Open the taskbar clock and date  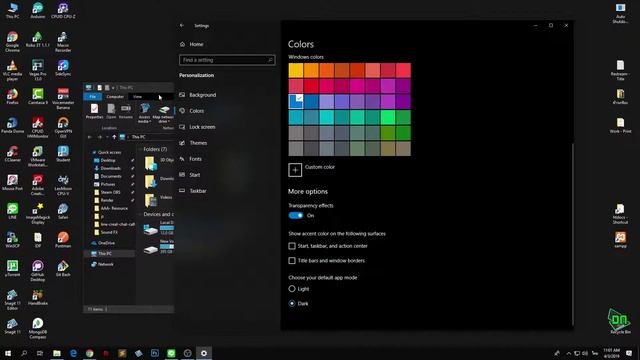pyautogui.click(x=611, y=353)
